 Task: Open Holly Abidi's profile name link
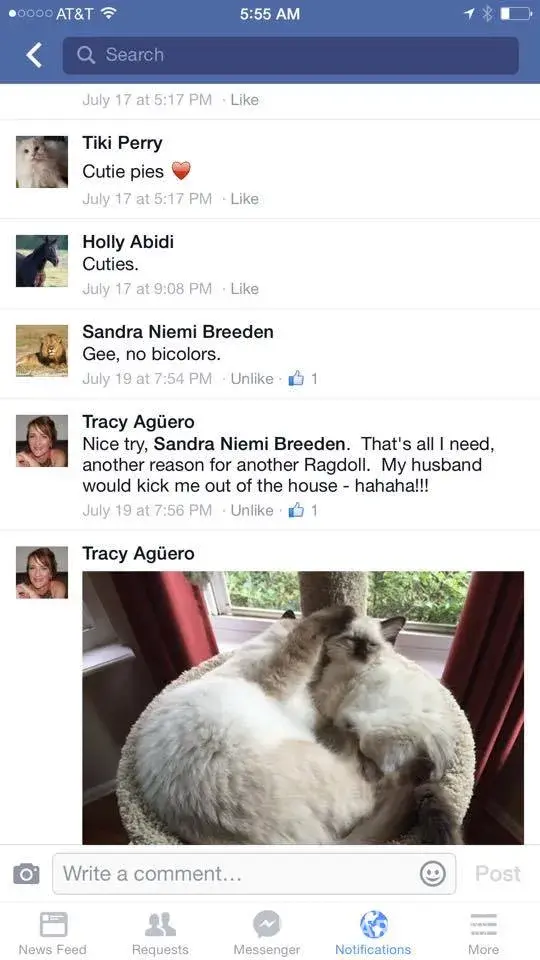[x=128, y=242]
